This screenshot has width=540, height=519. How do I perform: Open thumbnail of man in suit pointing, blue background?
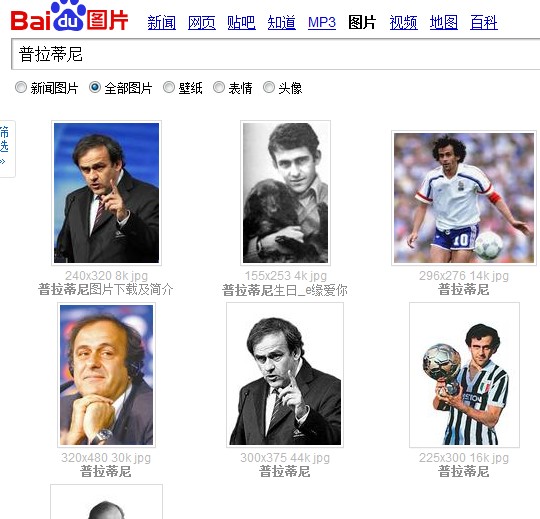point(106,193)
